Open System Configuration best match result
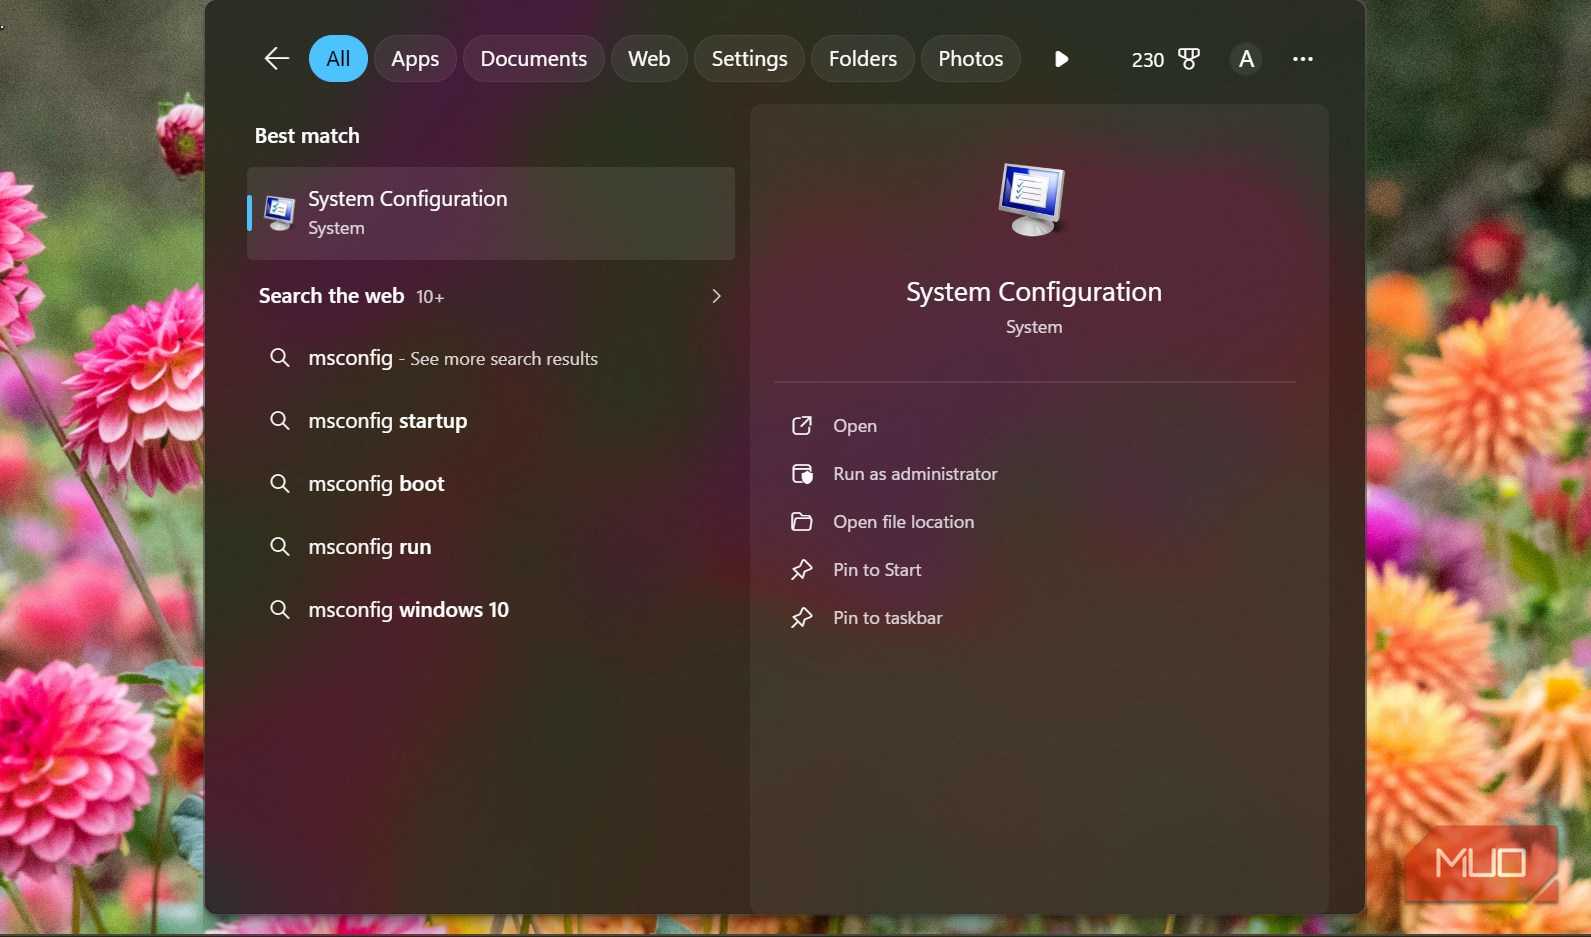Screen dimensions: 1591x937 [491, 213]
